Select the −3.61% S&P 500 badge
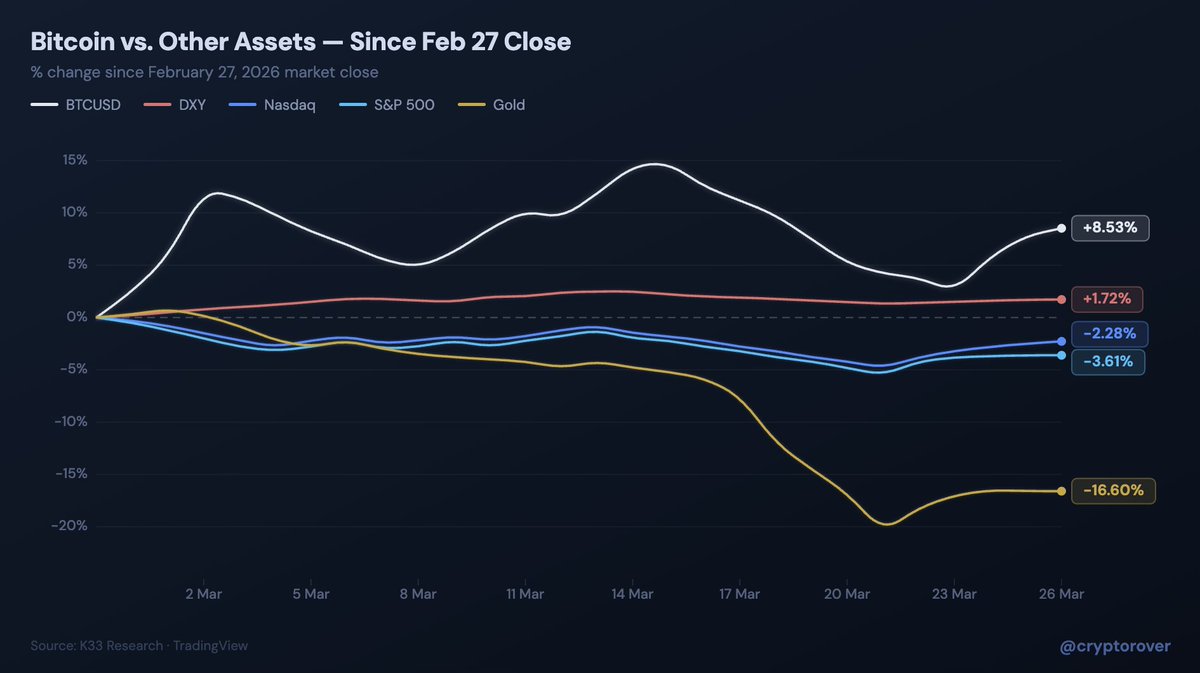Viewport: 1200px width, 673px height. coord(1108,361)
